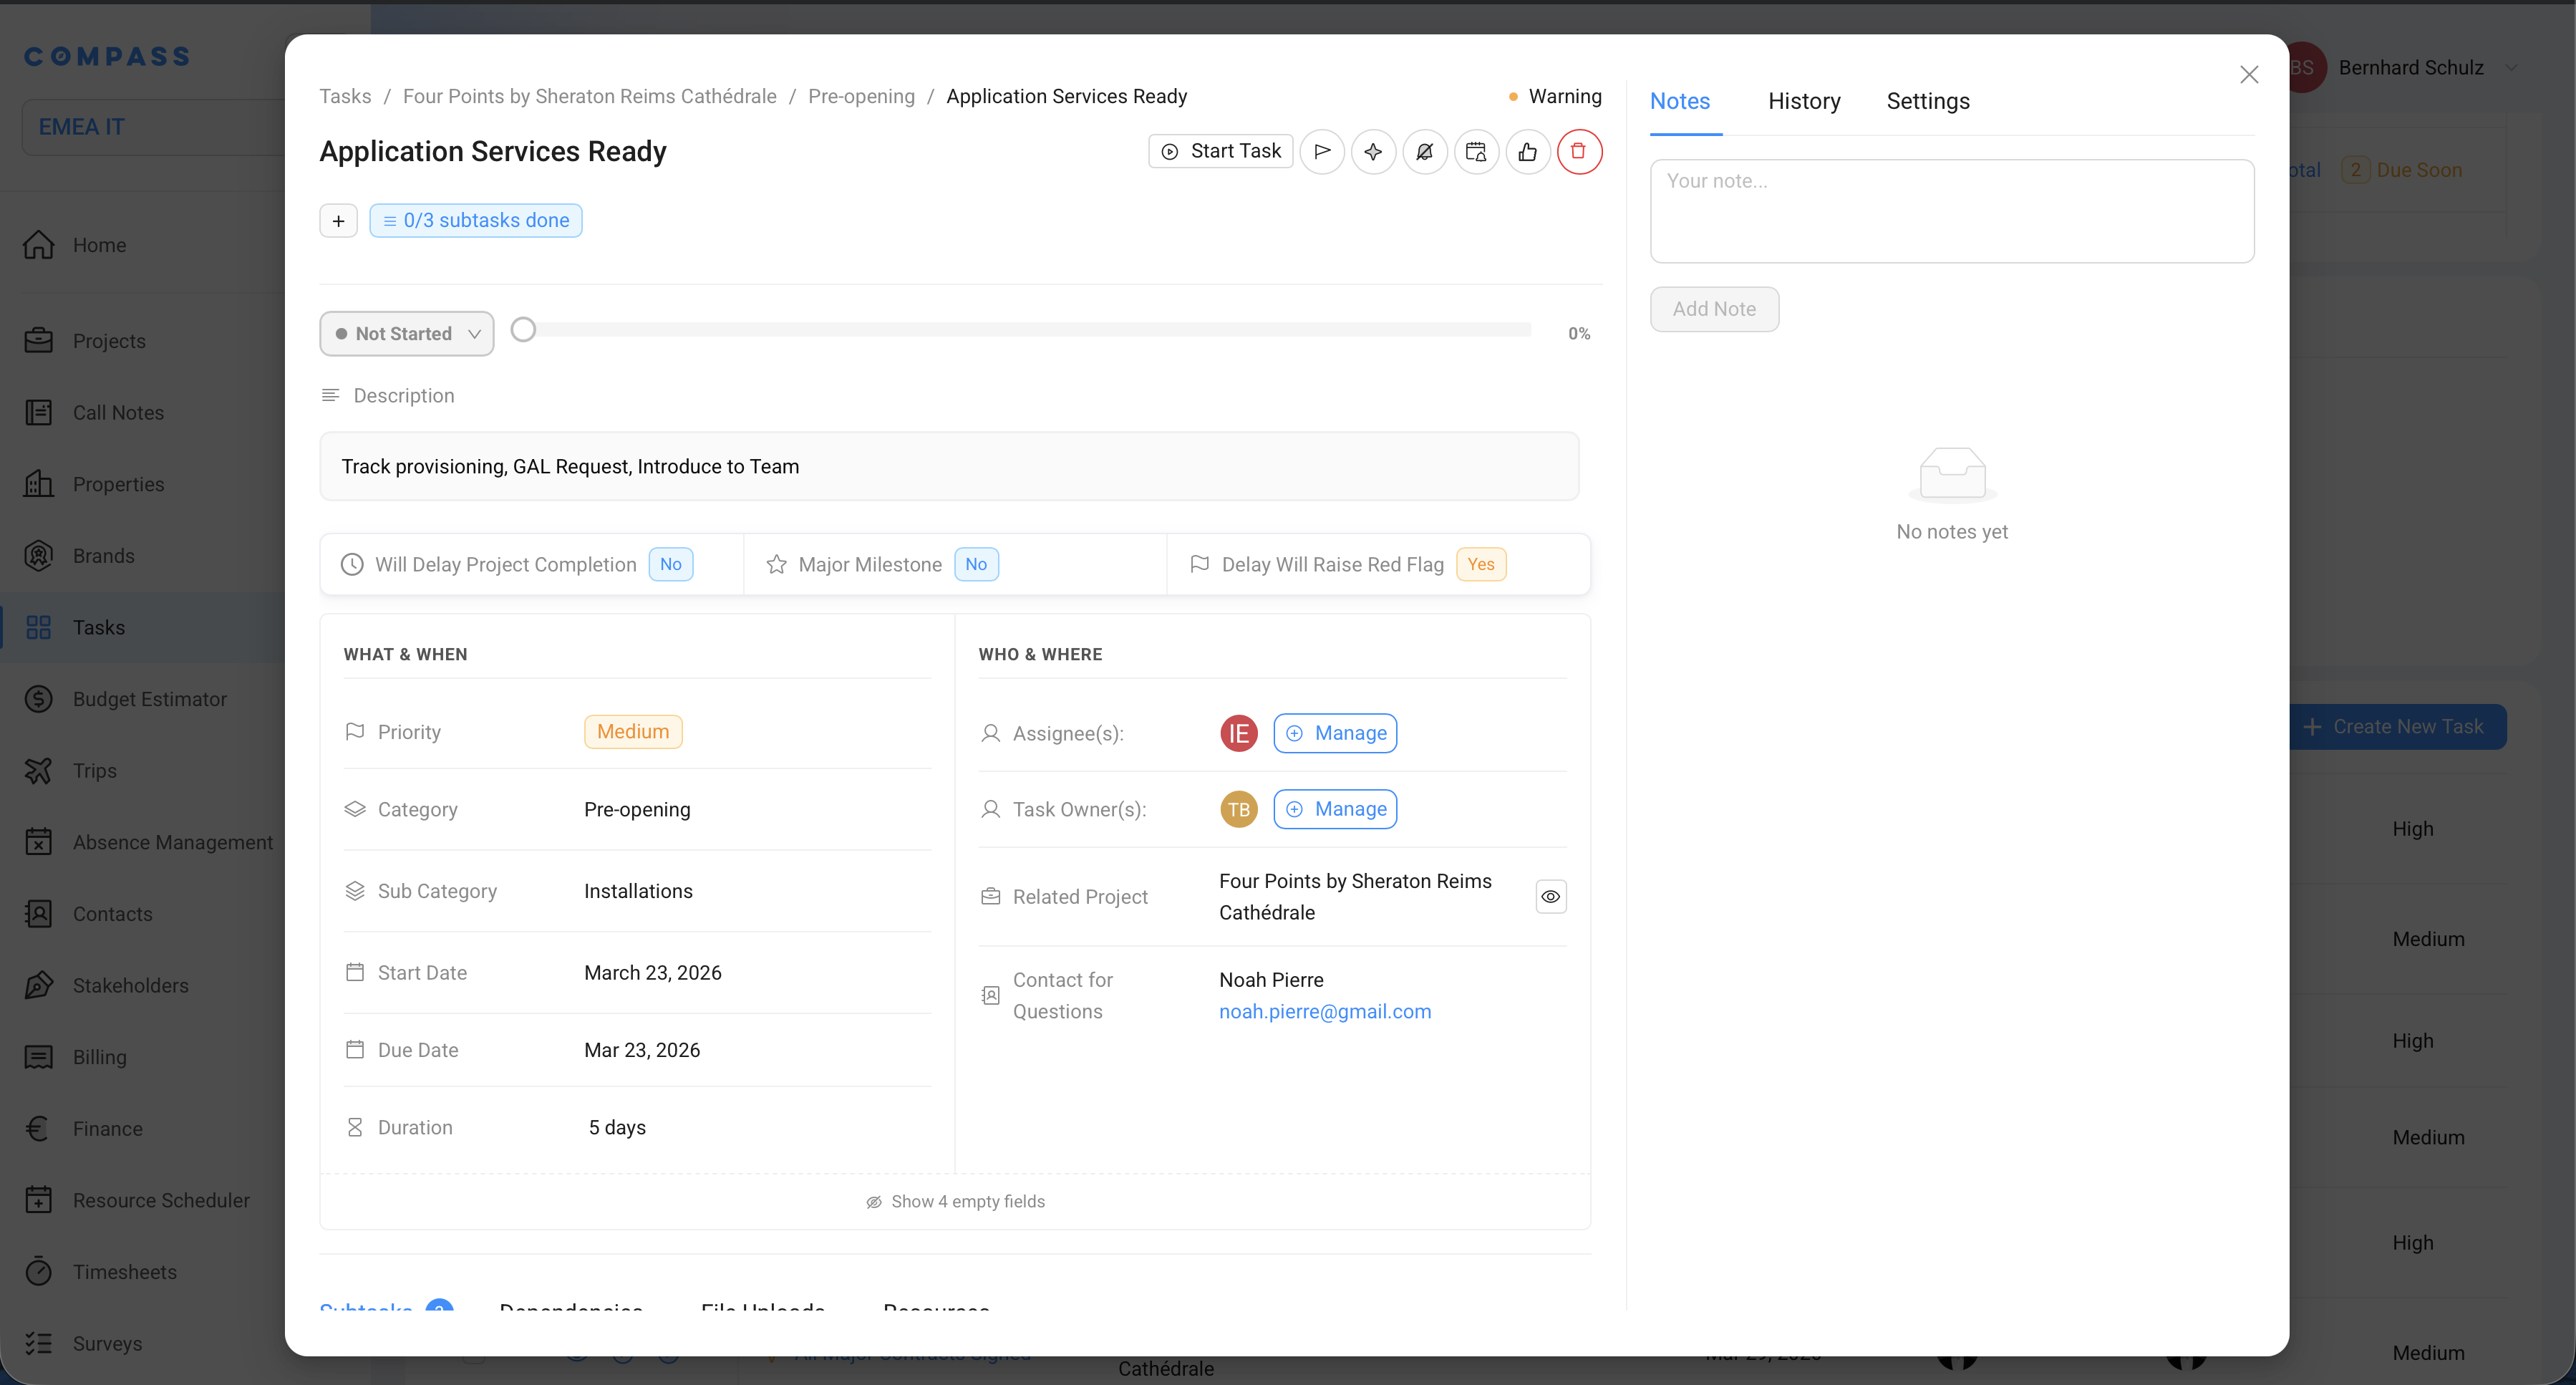
Task: Click Four Points by Sheraton Reims Cathédrale breadcrumb
Action: pyautogui.click(x=590, y=96)
